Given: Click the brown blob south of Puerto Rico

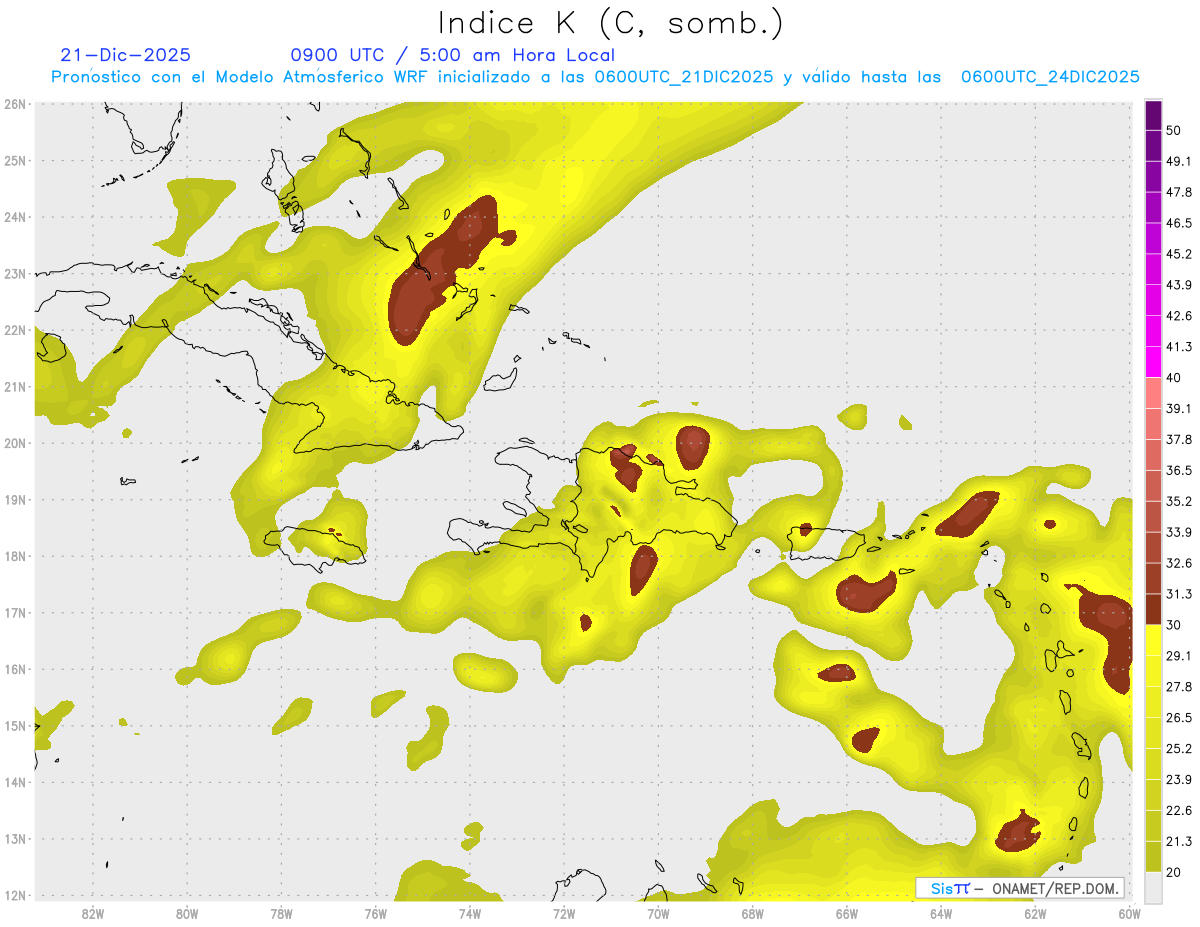Looking at the screenshot, I should coord(864,593).
